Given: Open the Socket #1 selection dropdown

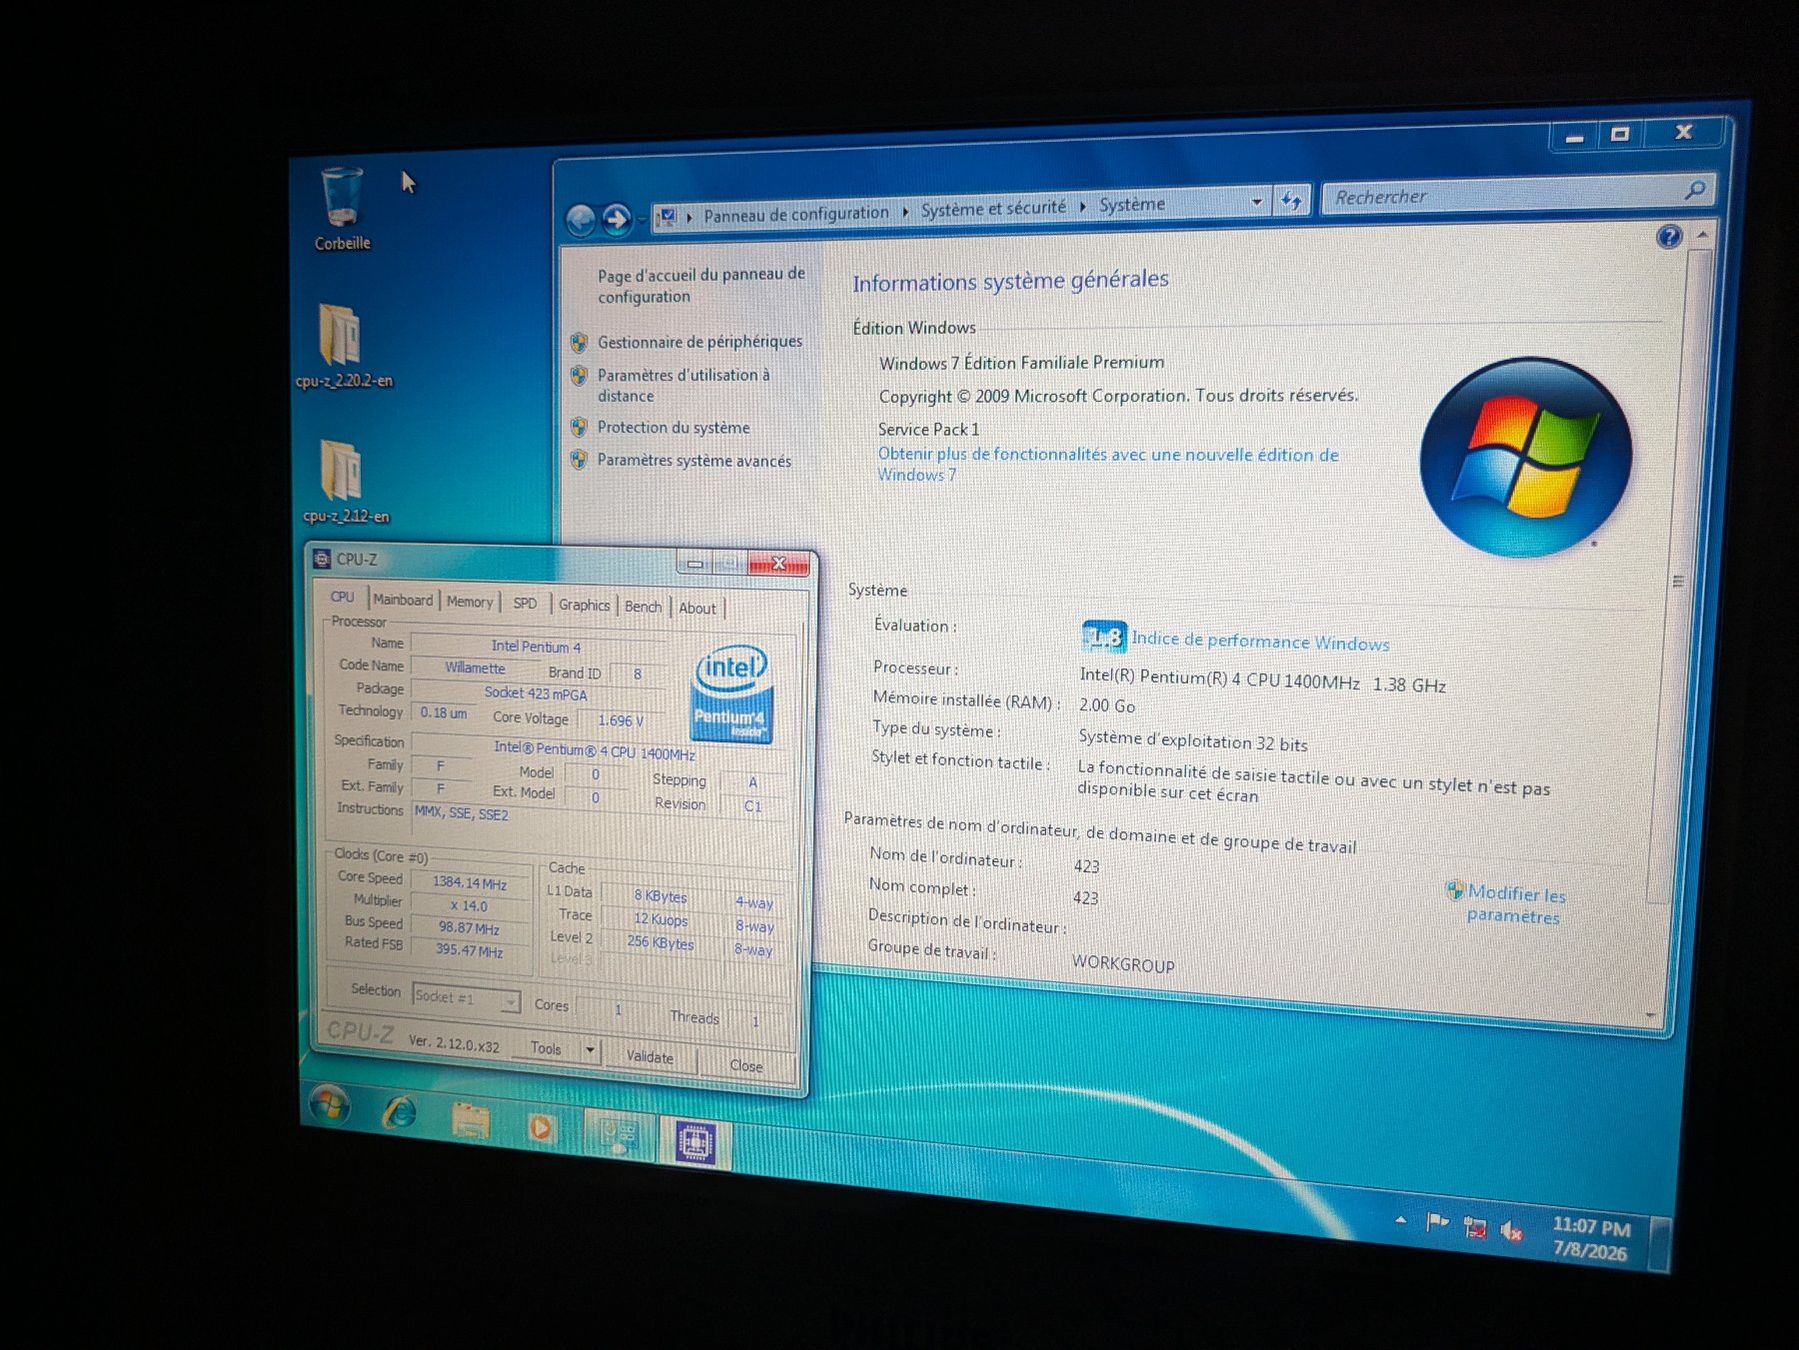Looking at the screenshot, I should (x=466, y=998).
